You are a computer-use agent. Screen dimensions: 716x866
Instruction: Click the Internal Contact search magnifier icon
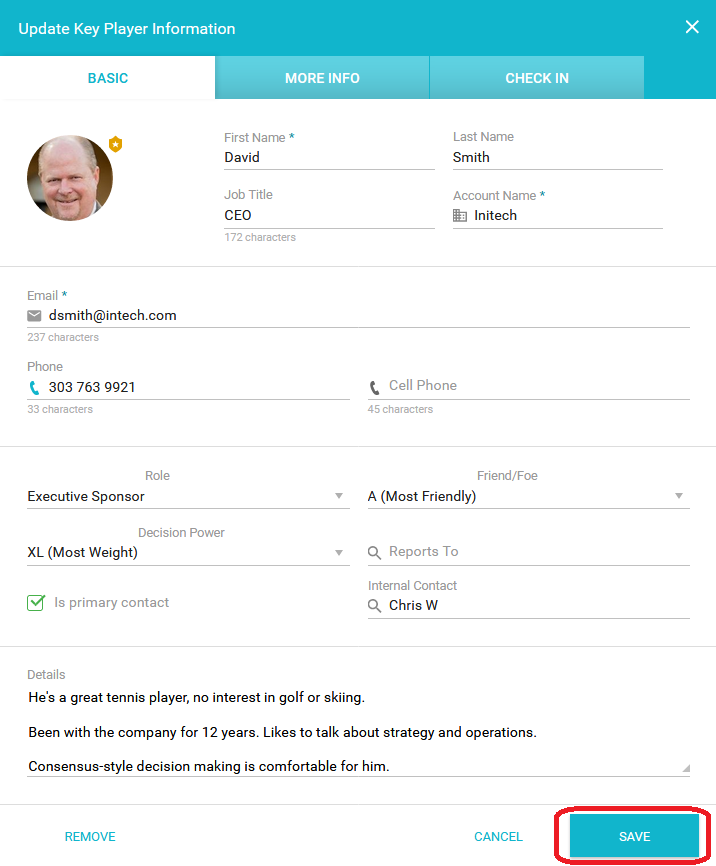tap(375, 606)
